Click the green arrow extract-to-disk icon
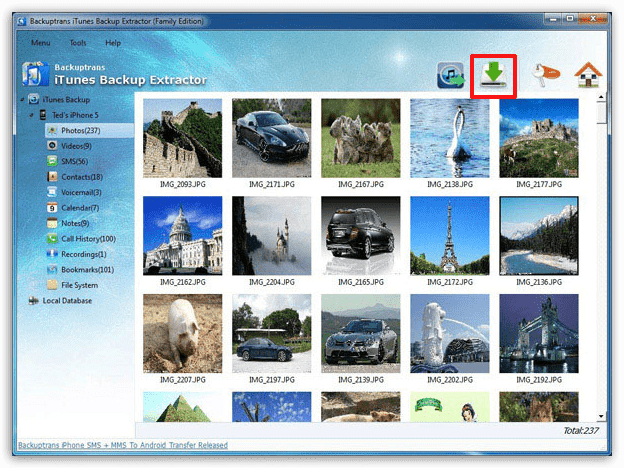The height and width of the screenshot is (468, 624). pos(493,74)
